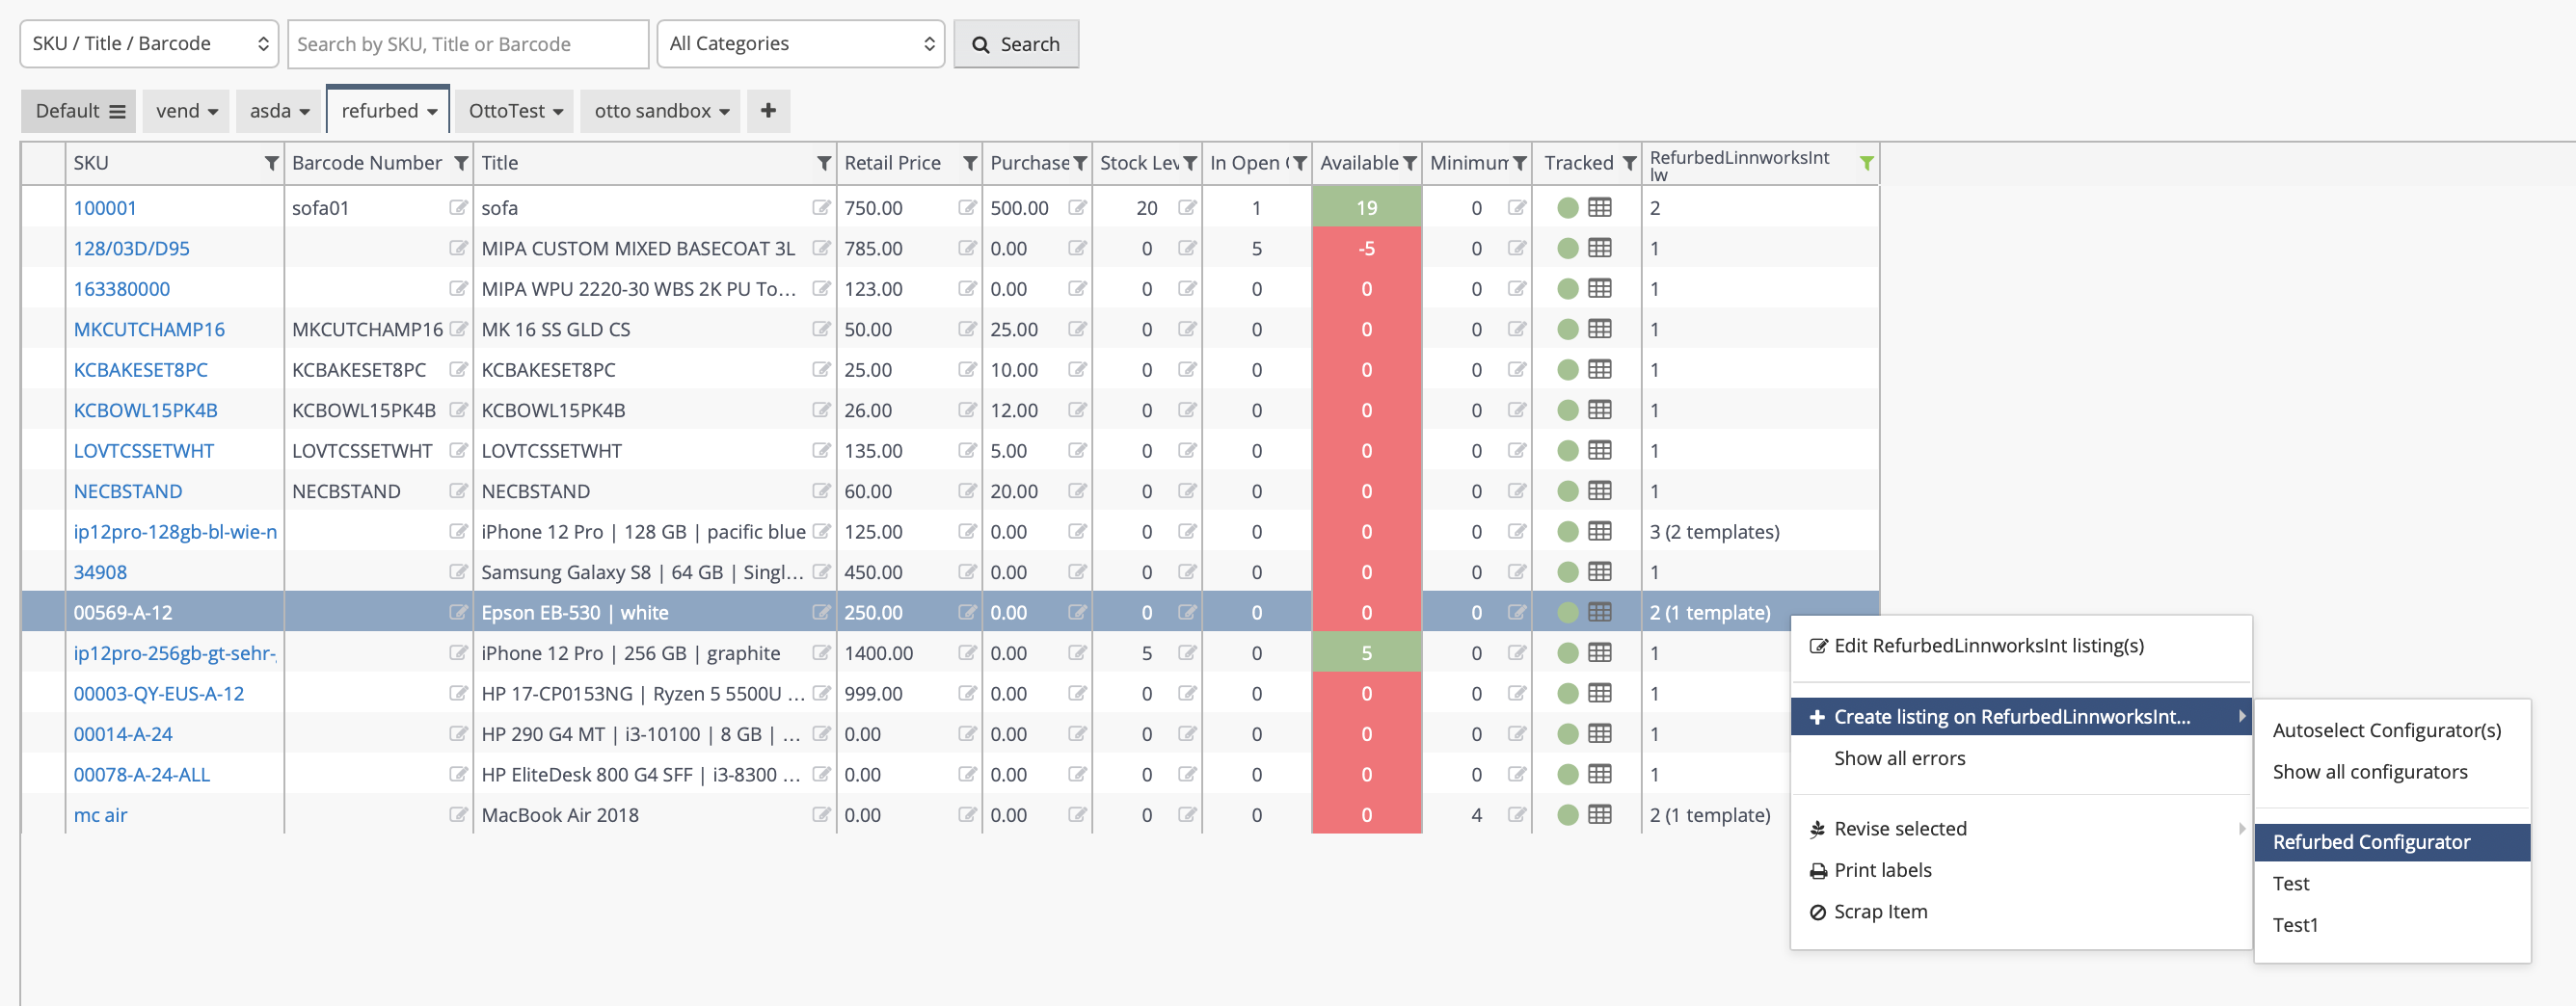
Task: Edit minimum level icon for mc air row
Action: pos(1517,814)
